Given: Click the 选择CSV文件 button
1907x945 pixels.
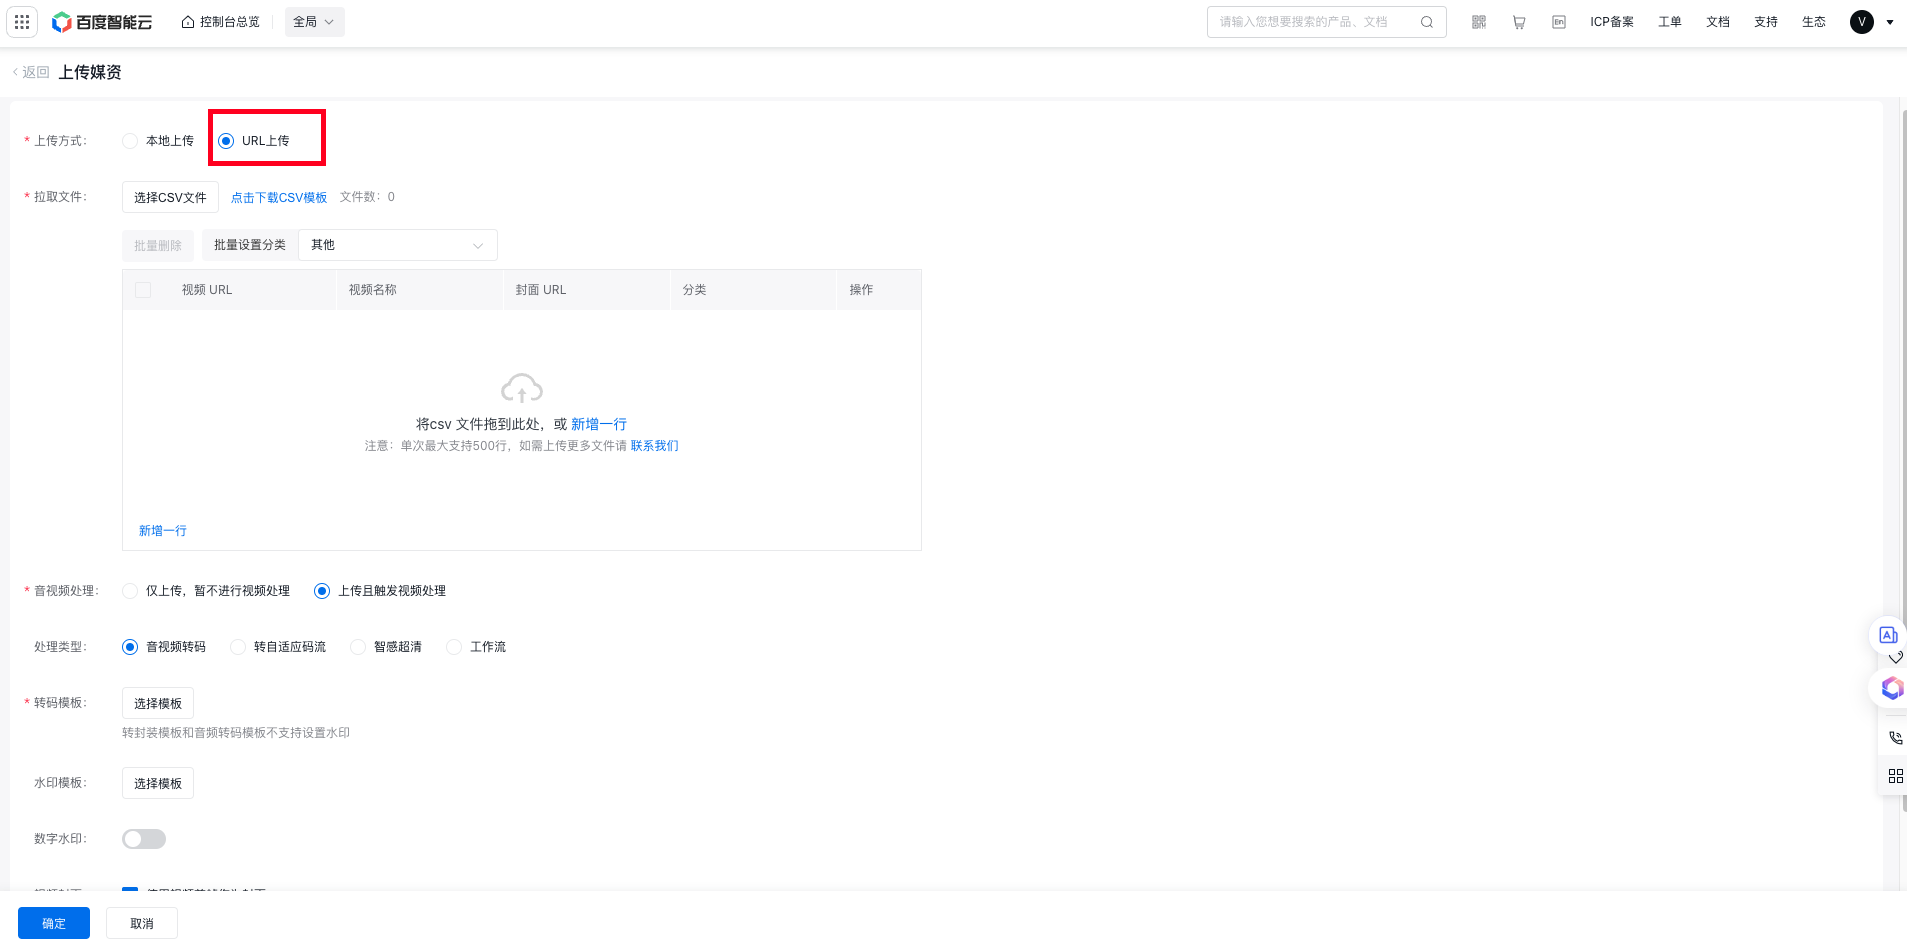Looking at the screenshot, I should 170,197.
